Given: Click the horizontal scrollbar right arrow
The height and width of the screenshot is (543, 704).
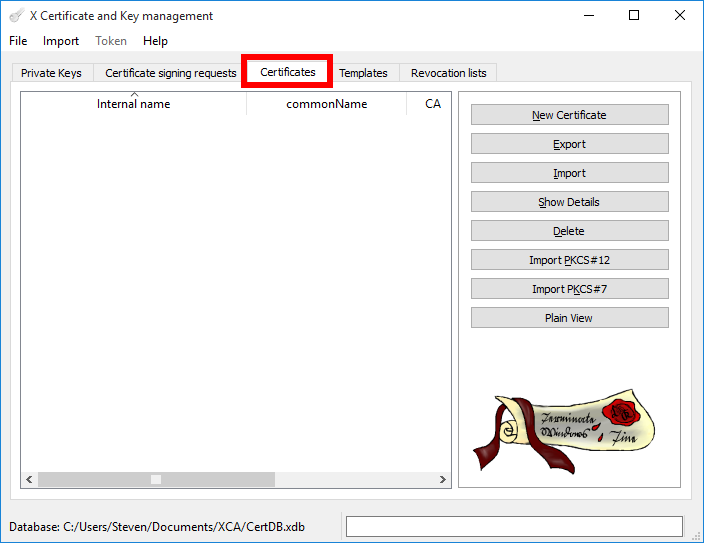Looking at the screenshot, I should click(x=443, y=480).
